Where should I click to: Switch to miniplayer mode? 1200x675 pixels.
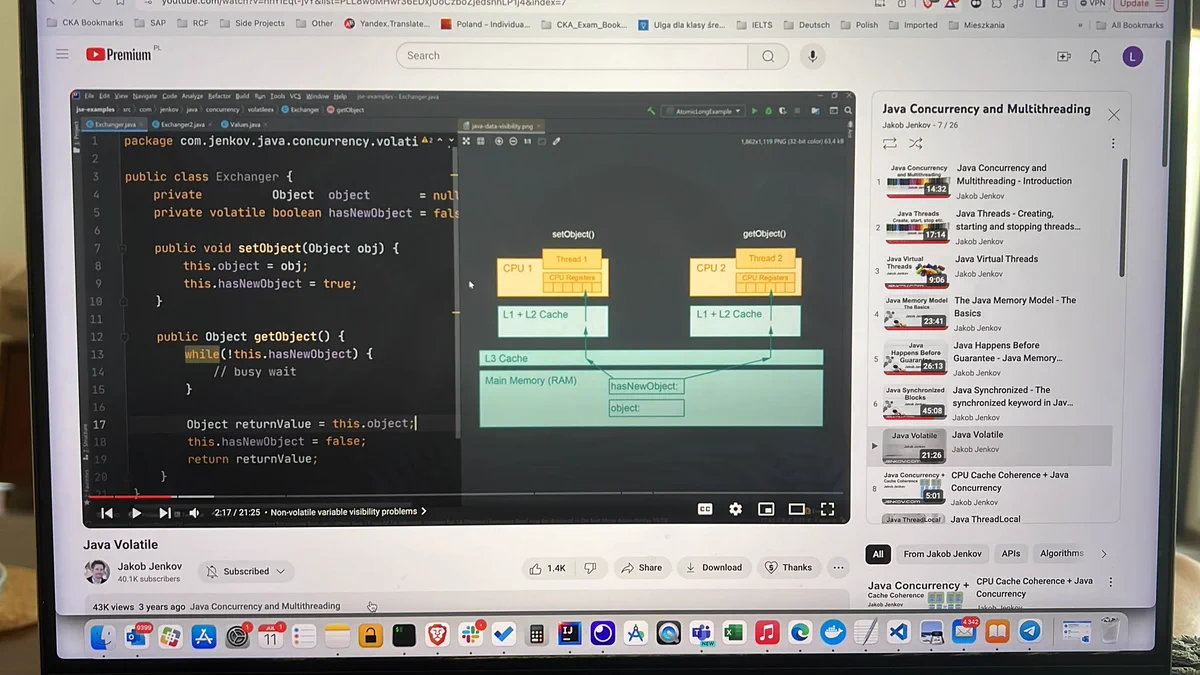[766, 509]
